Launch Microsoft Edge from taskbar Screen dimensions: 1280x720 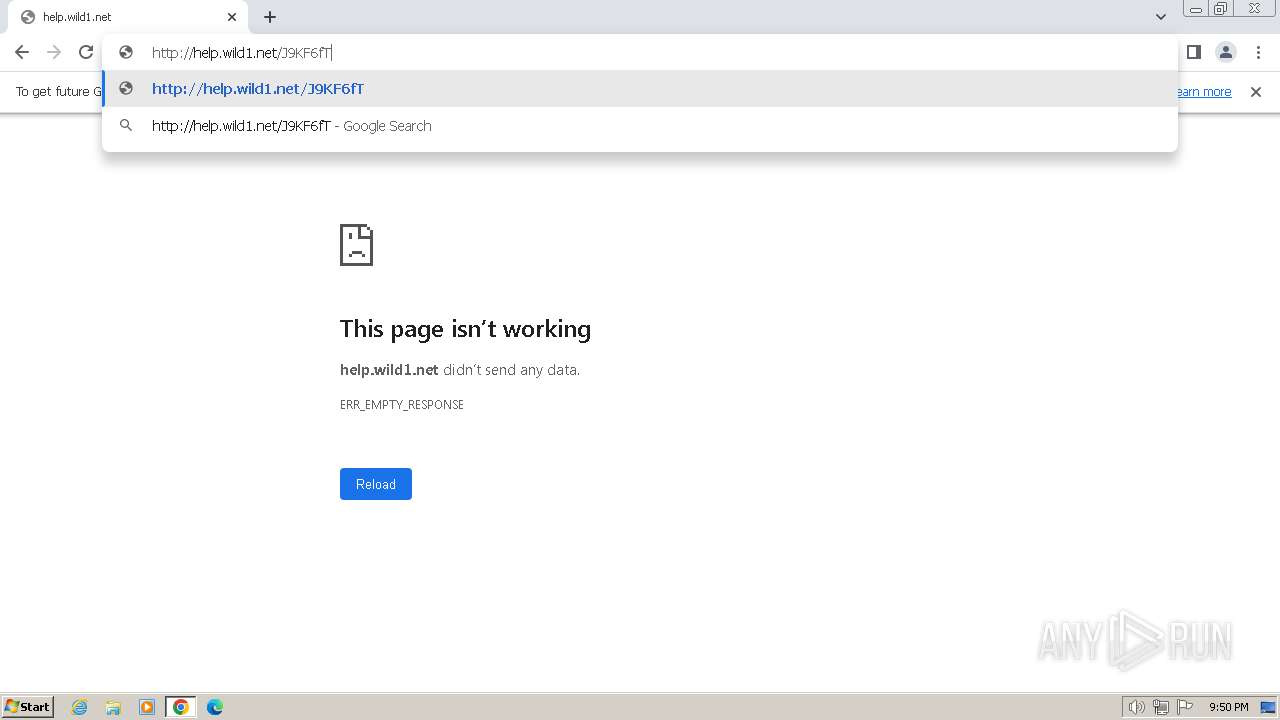(215, 707)
